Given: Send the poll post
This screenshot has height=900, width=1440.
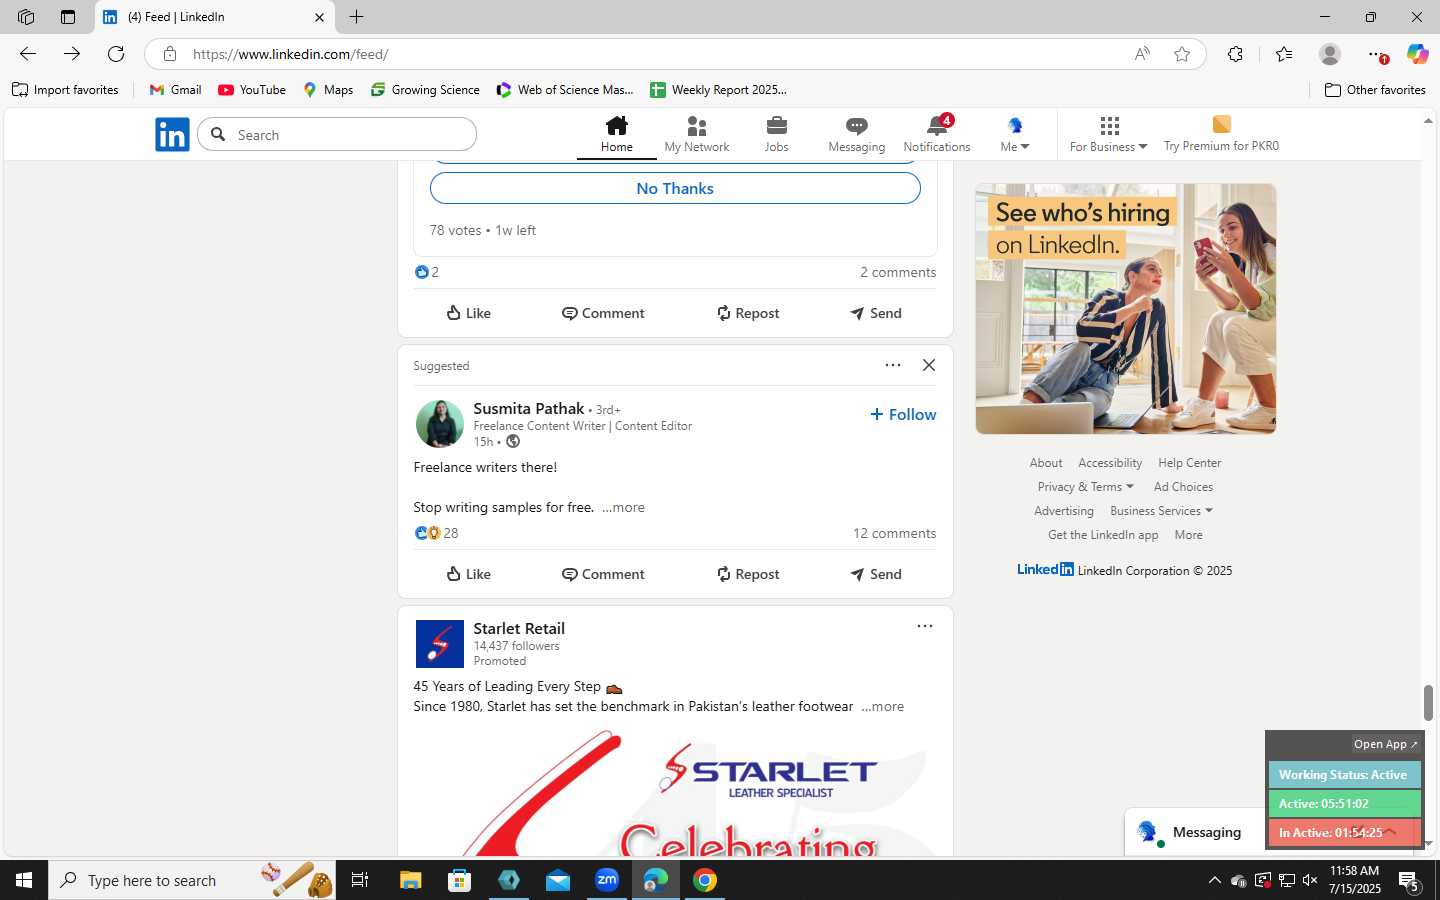Looking at the screenshot, I should click(876, 313).
